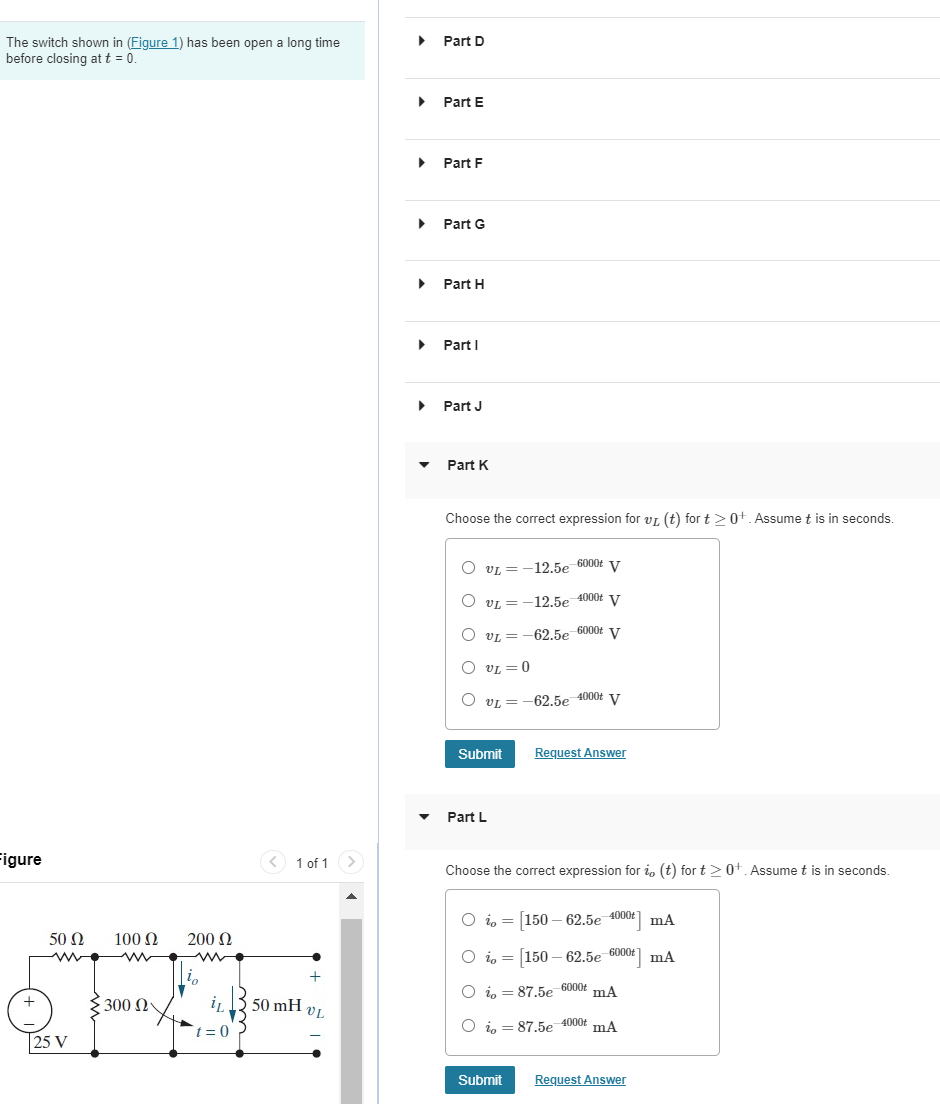
Task: Select the vL = -12.5e^-6000t V option
Action: [468, 566]
